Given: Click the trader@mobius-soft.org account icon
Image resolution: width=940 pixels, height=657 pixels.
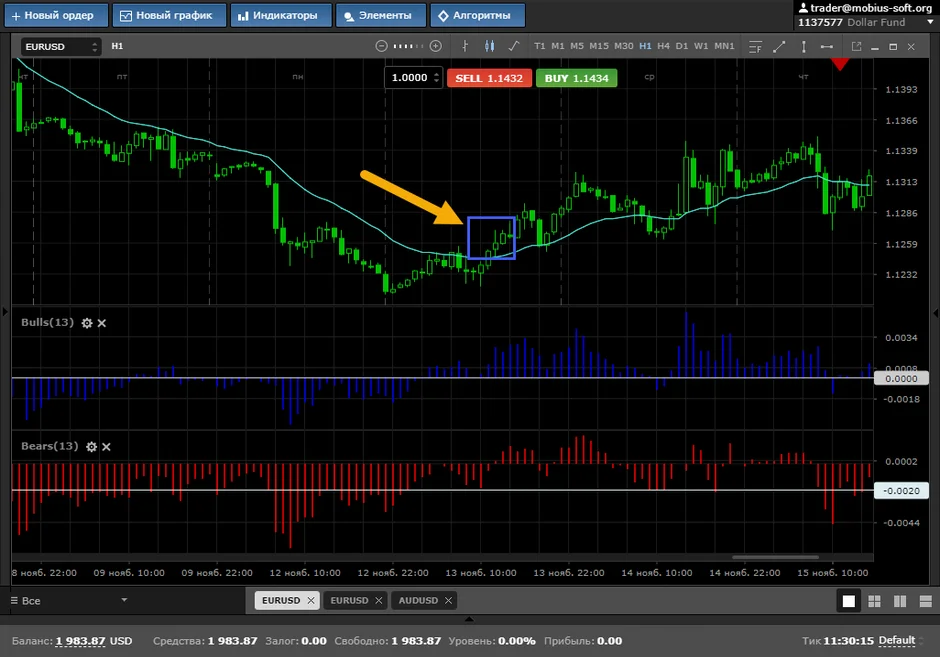Looking at the screenshot, I should 803,8.
